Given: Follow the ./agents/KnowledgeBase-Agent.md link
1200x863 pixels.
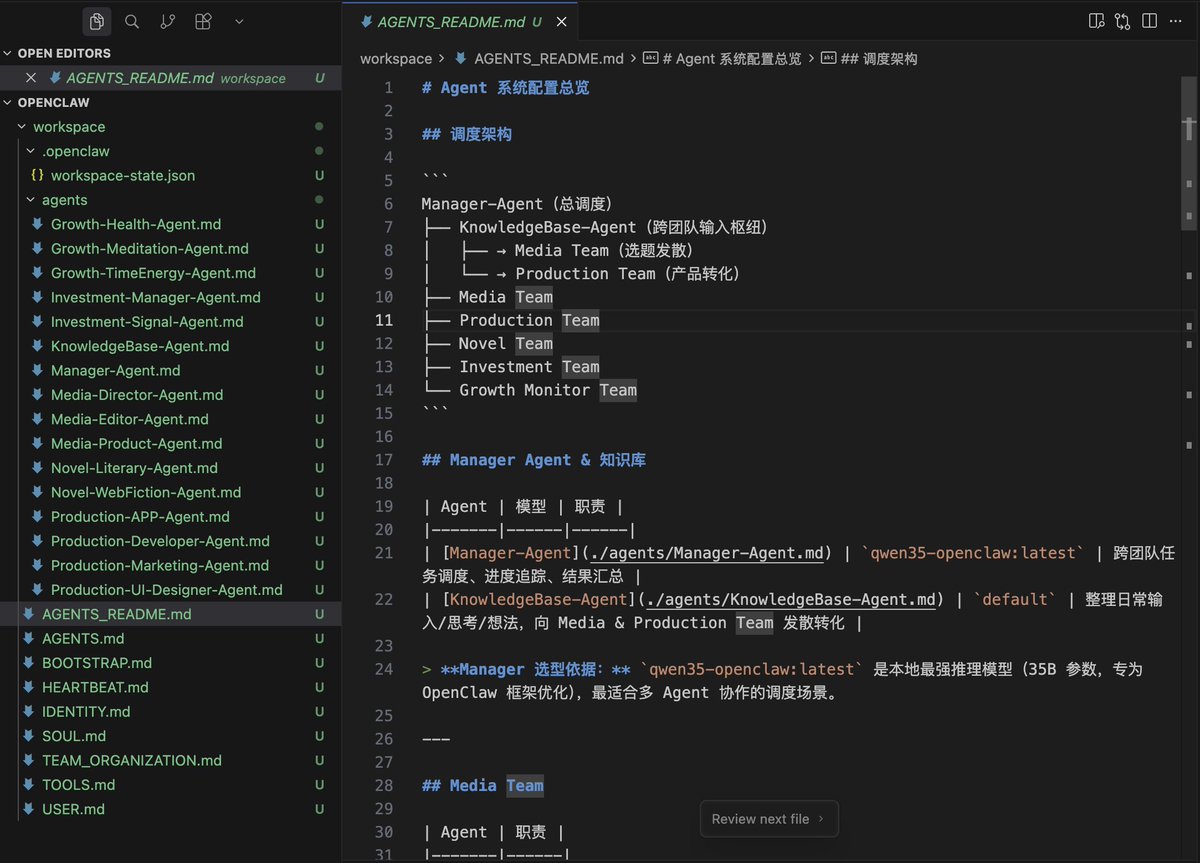Looking at the screenshot, I should (x=790, y=599).
